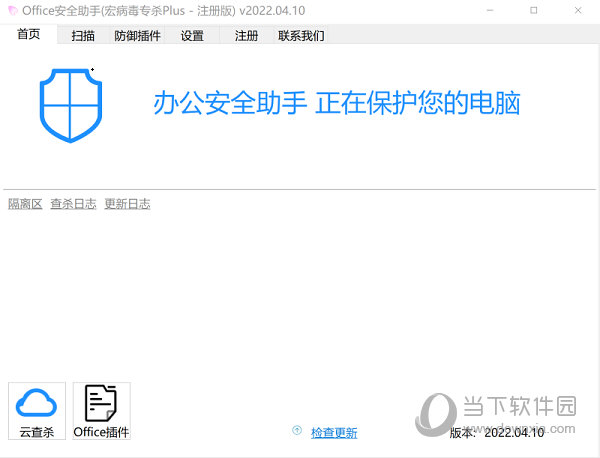Image resolution: width=600 pixels, height=458 pixels.
Task: Open the 联系我们 tab
Action: tap(301, 36)
